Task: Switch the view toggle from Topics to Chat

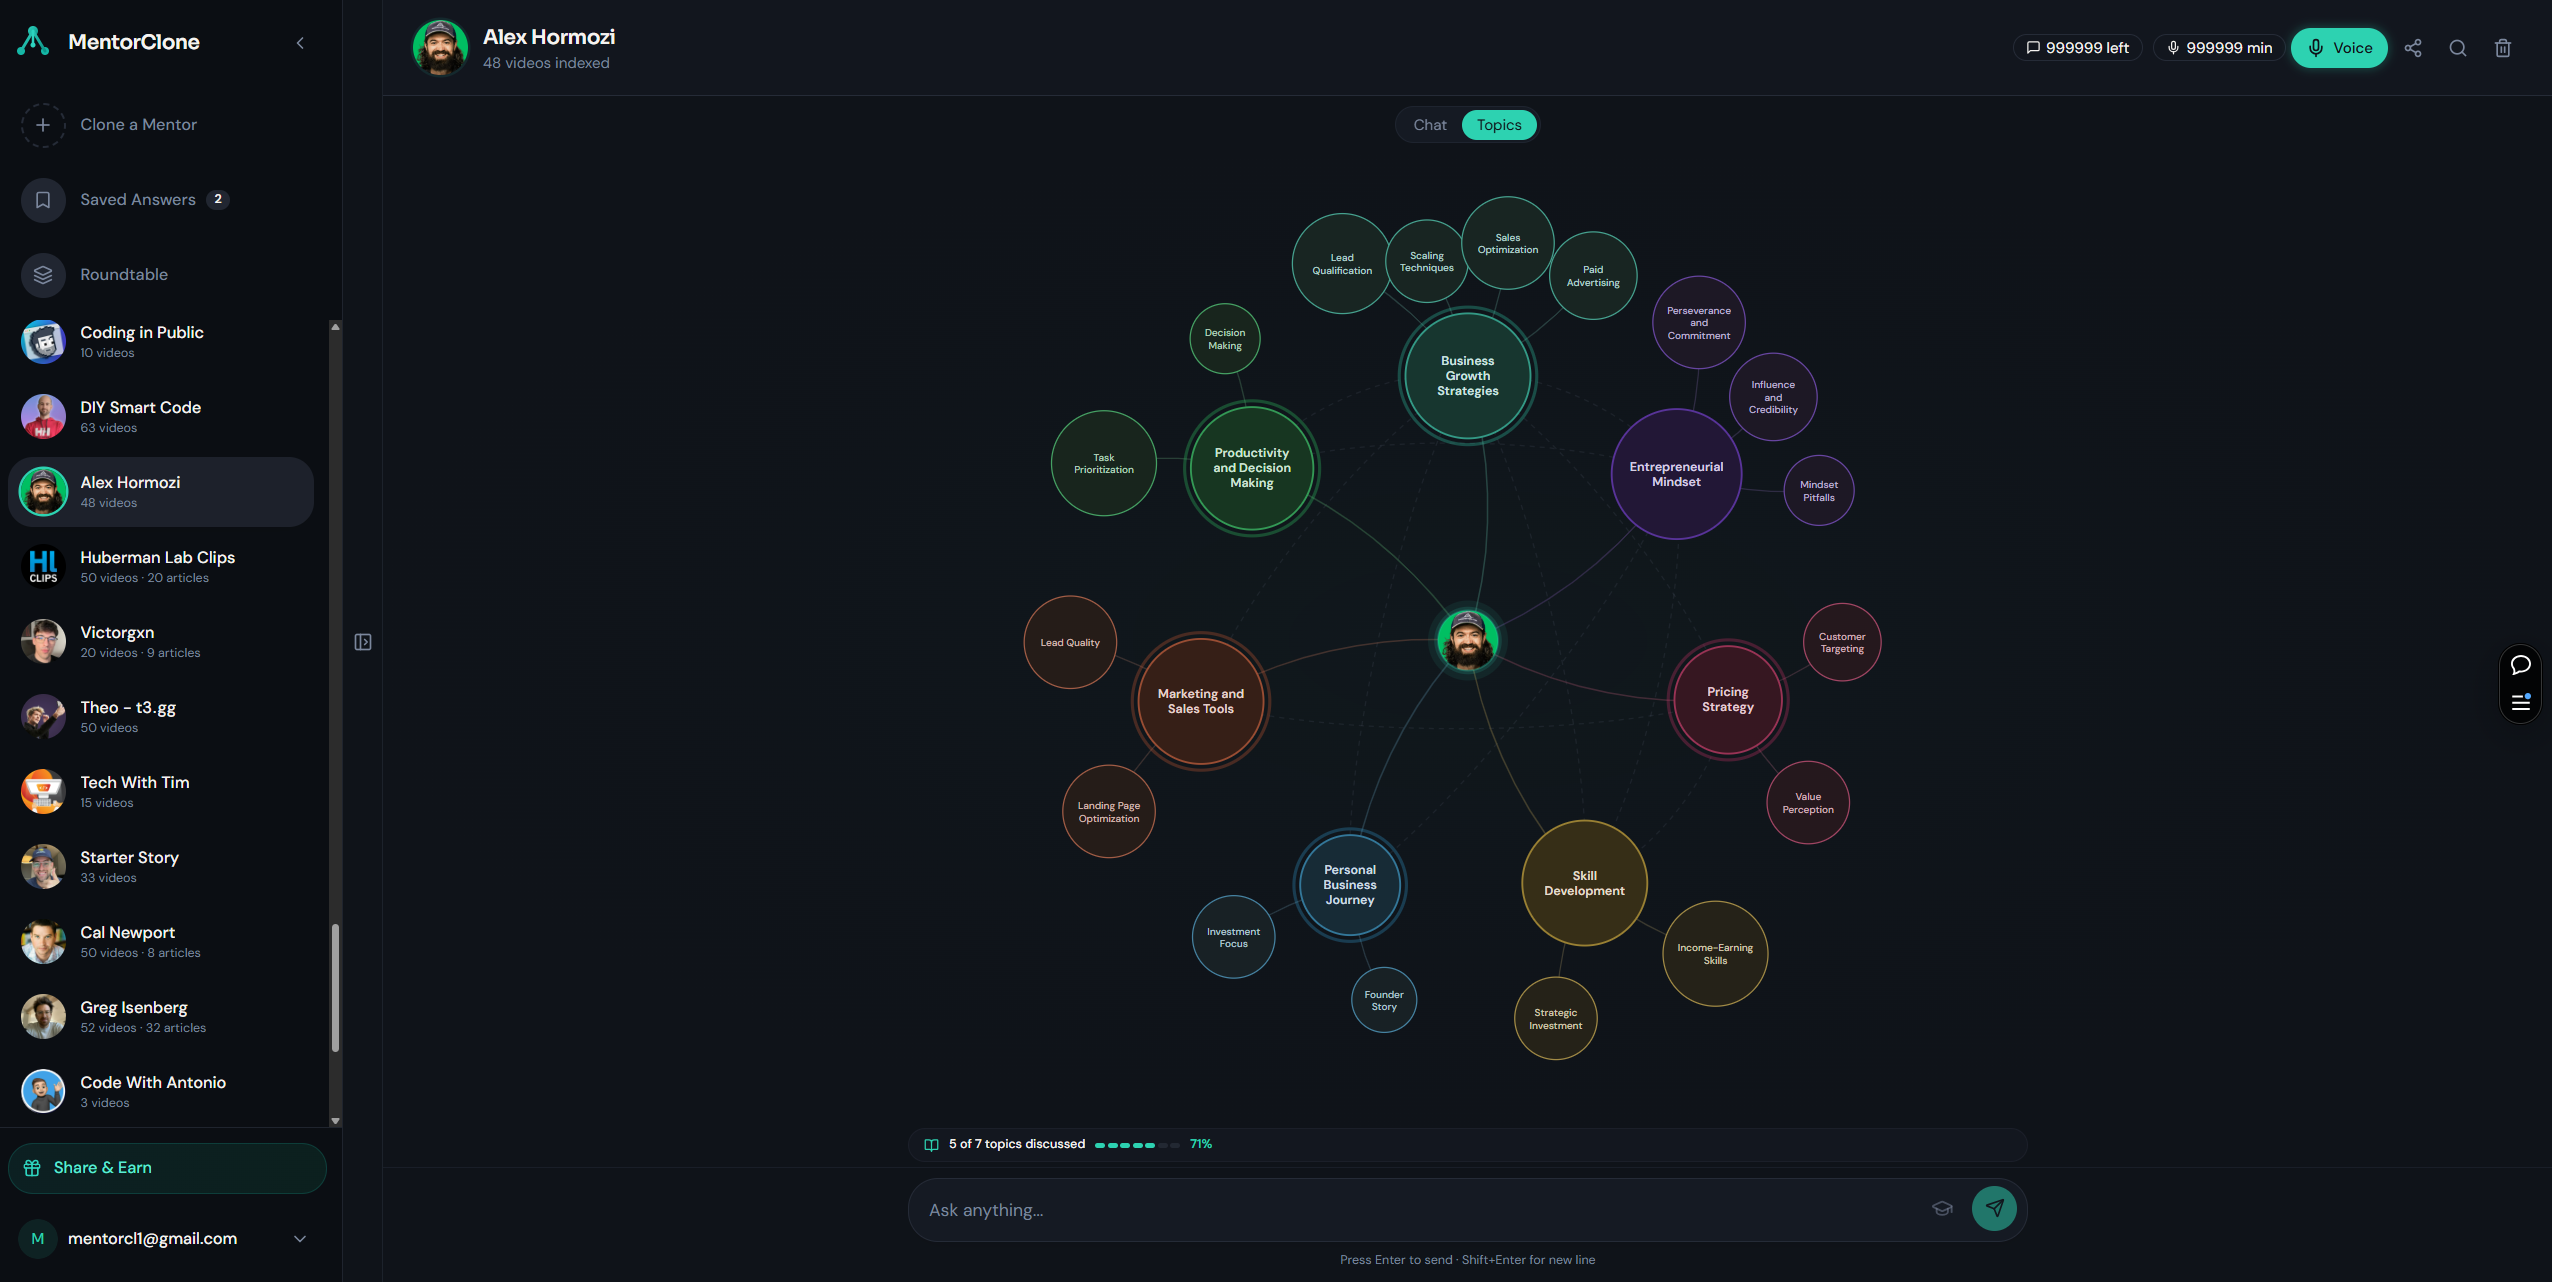Action: (x=1428, y=124)
